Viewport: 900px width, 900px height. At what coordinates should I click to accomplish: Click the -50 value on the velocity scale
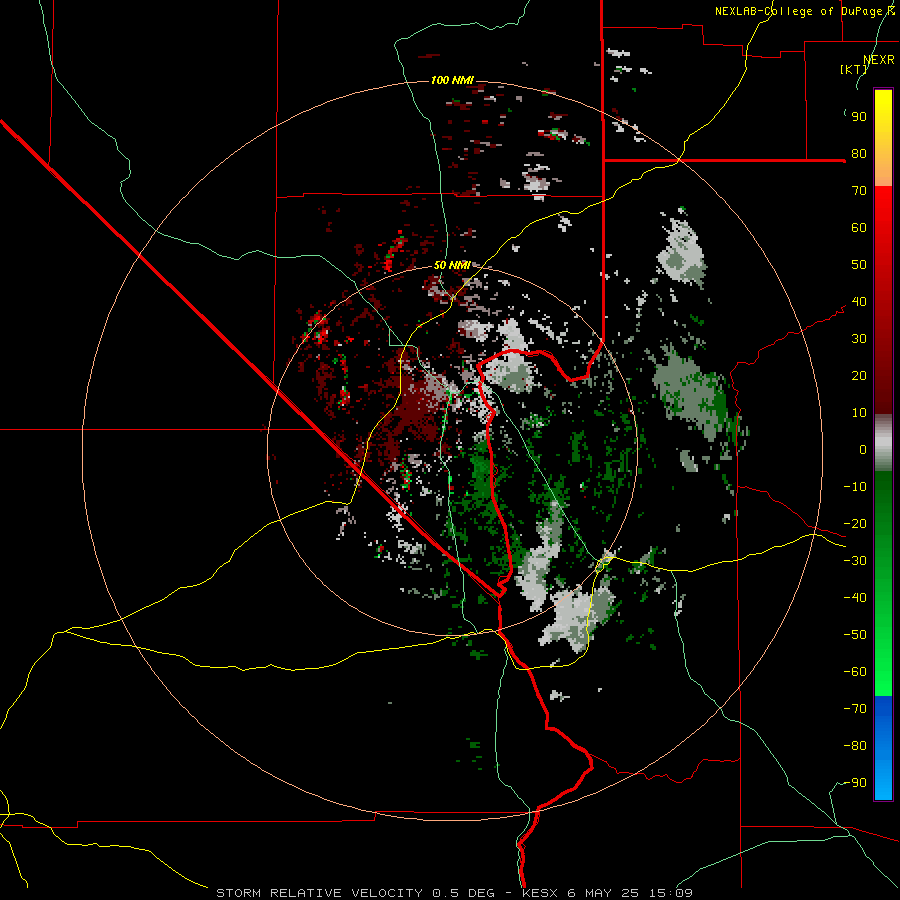click(855, 635)
